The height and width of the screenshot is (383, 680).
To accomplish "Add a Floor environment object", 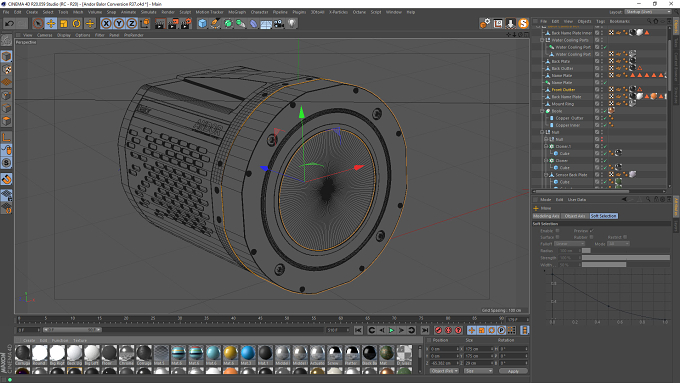I will (x=266, y=23).
